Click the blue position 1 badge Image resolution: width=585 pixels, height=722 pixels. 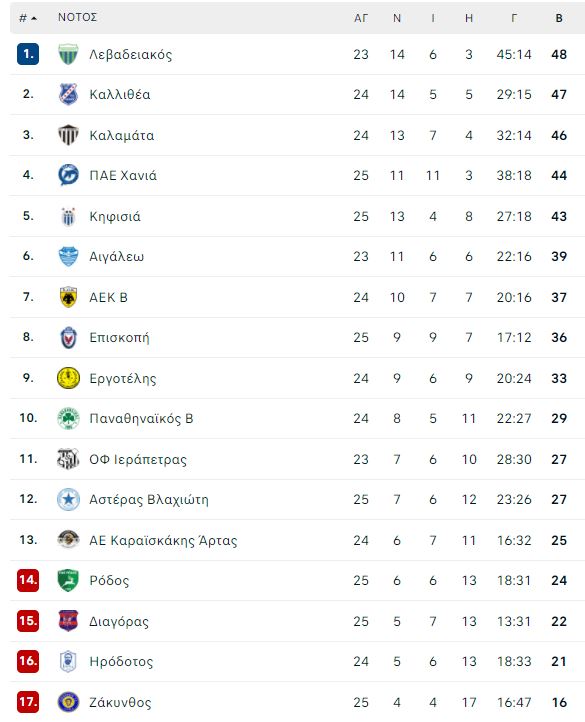pyautogui.click(x=28, y=54)
